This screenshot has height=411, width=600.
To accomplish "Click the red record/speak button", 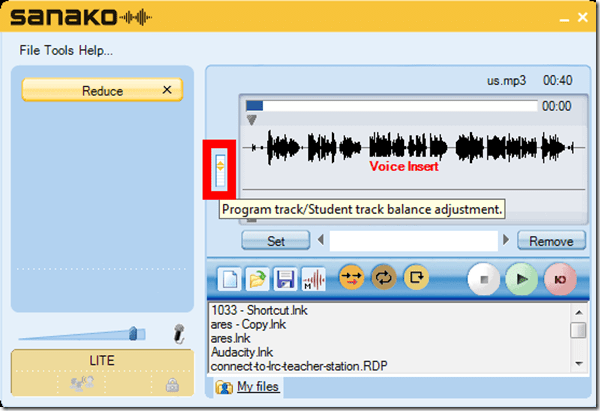I will tap(558, 279).
